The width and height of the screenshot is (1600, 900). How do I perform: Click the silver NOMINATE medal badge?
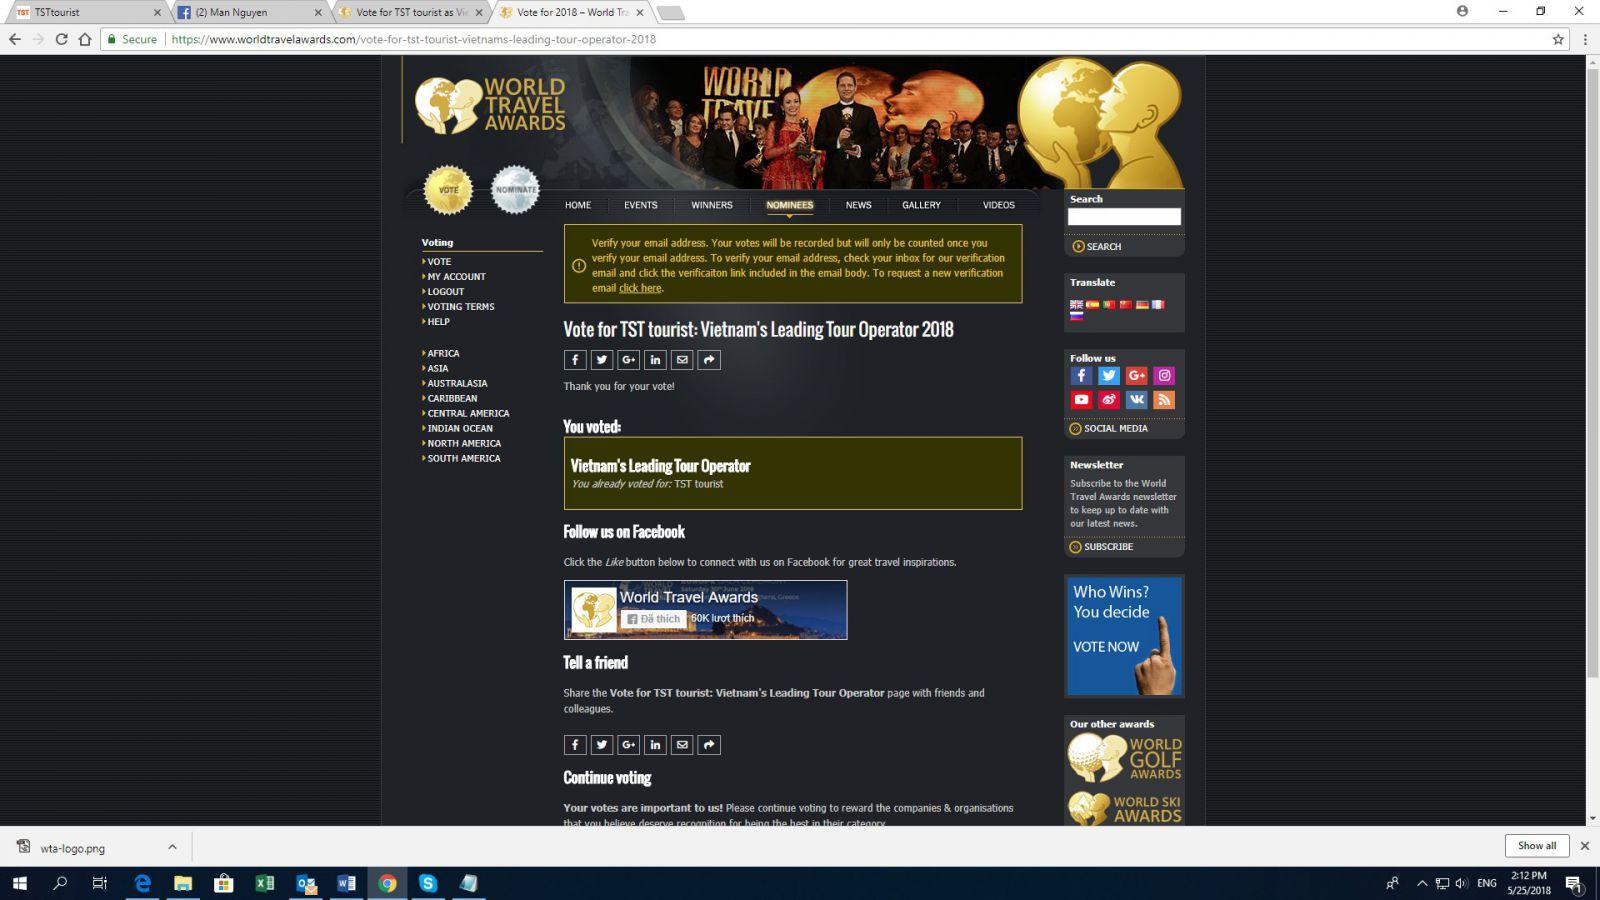click(515, 189)
